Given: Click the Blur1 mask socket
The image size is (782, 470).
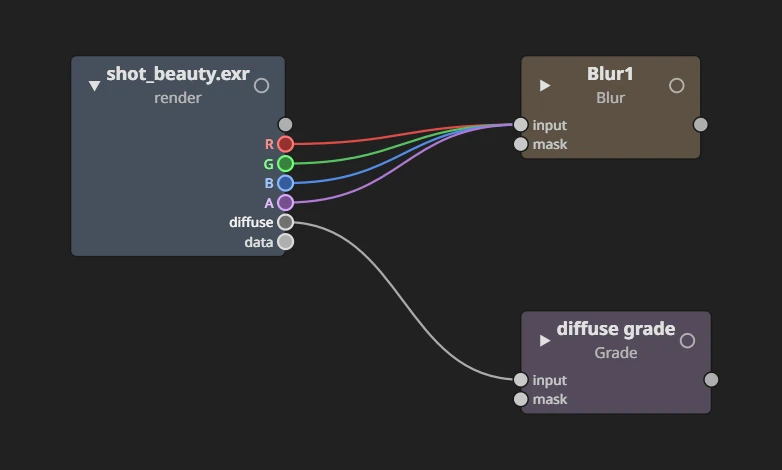Looking at the screenshot, I should (x=521, y=144).
